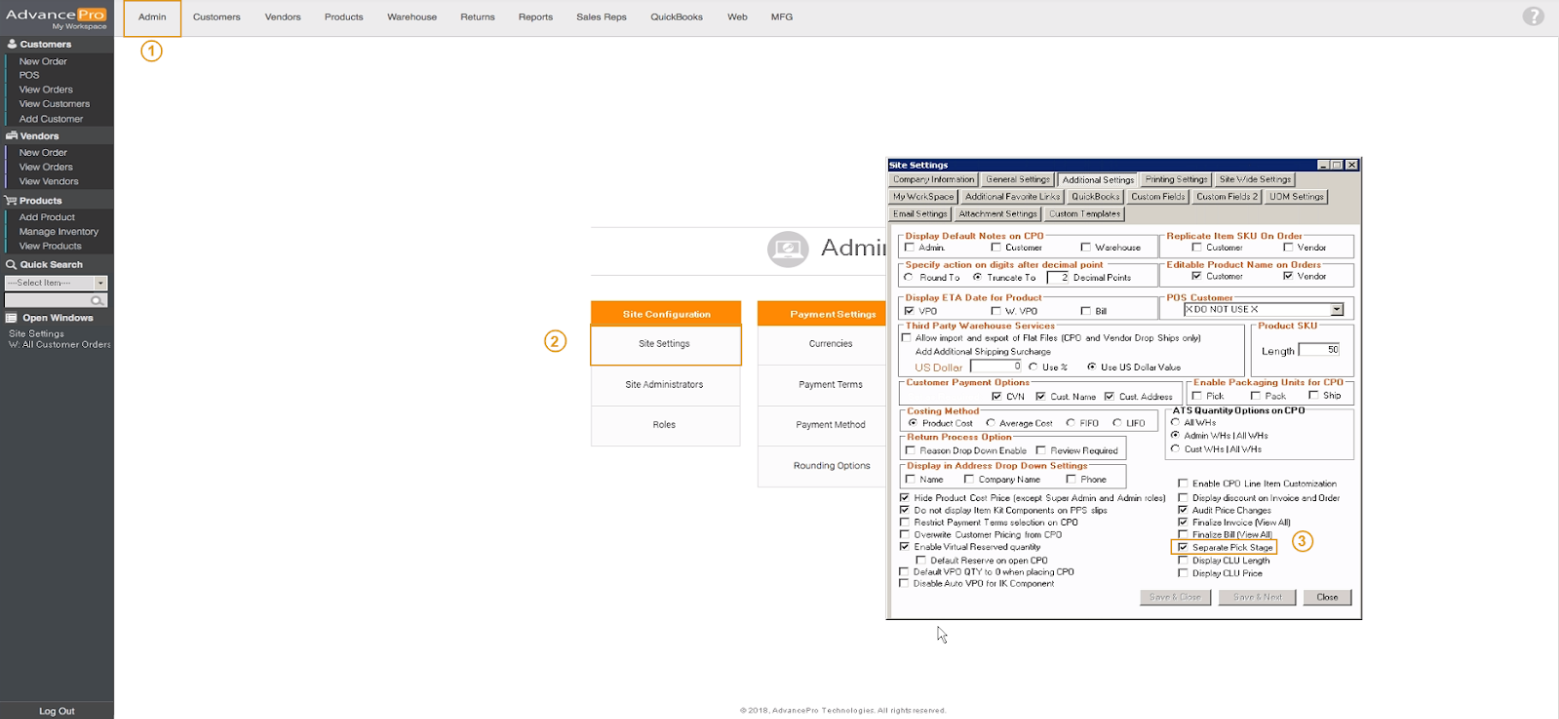
Task: Switch to the Printing Settings tab
Action: [x=1176, y=180]
